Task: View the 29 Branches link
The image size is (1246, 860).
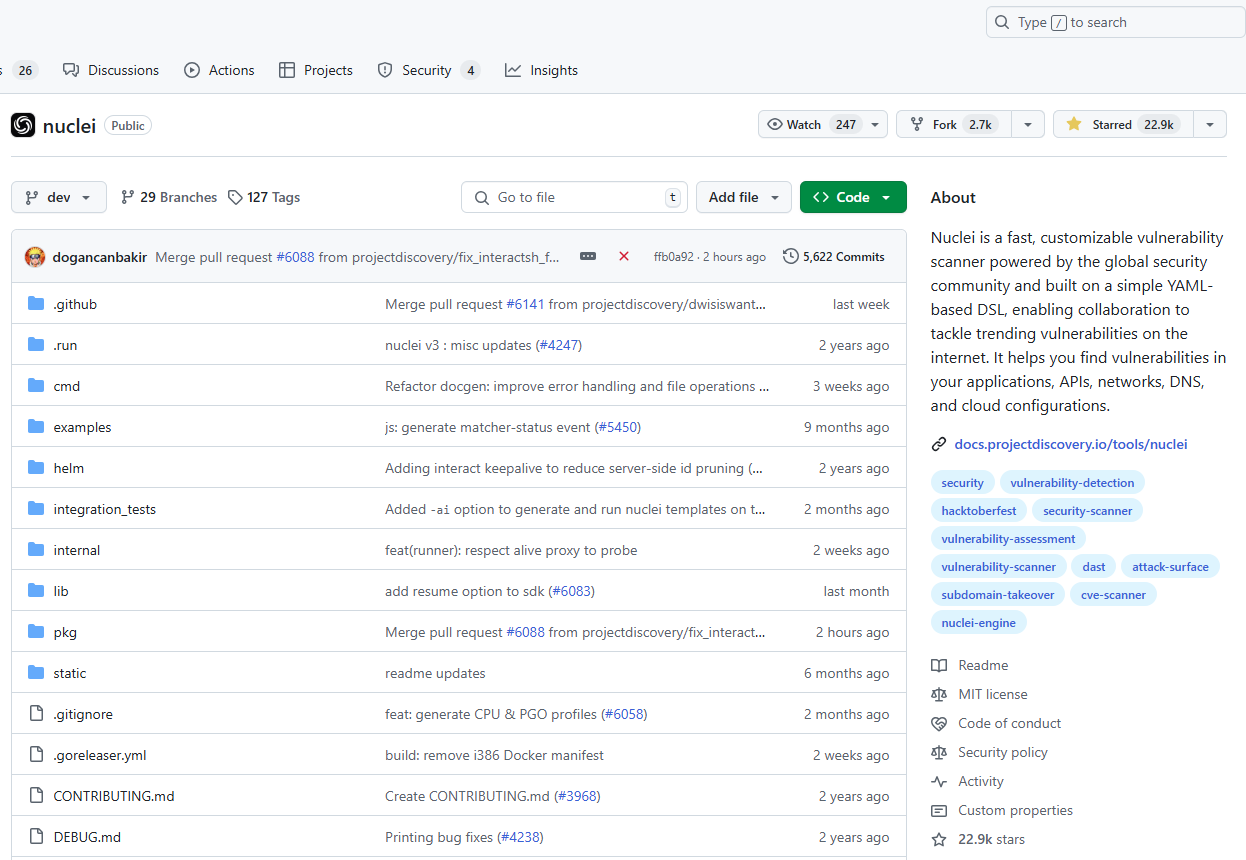Action: point(168,197)
